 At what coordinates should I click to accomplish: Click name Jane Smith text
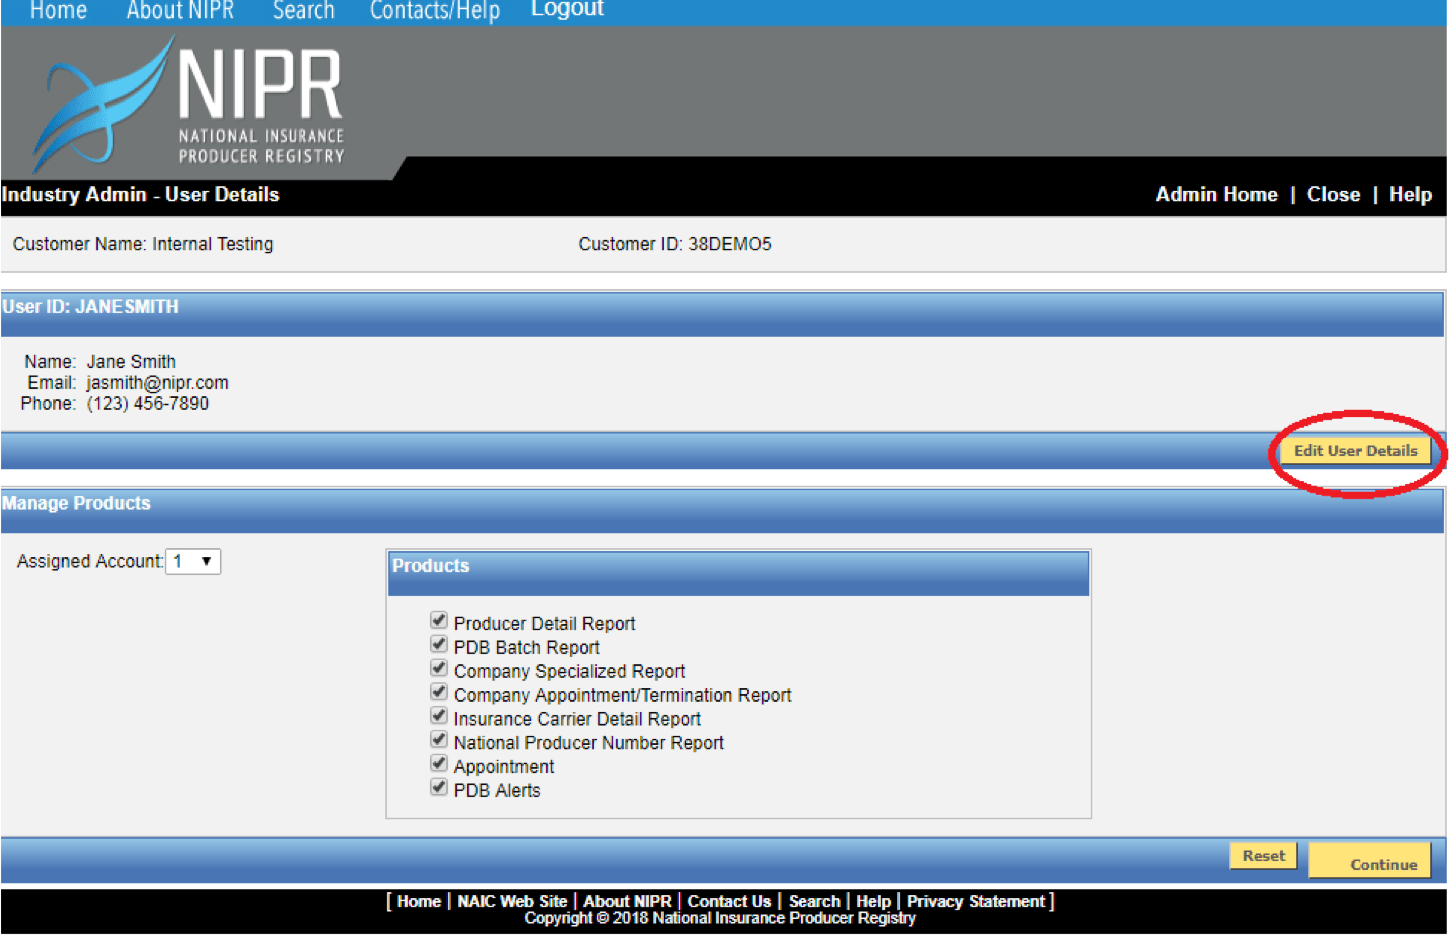[131, 362]
